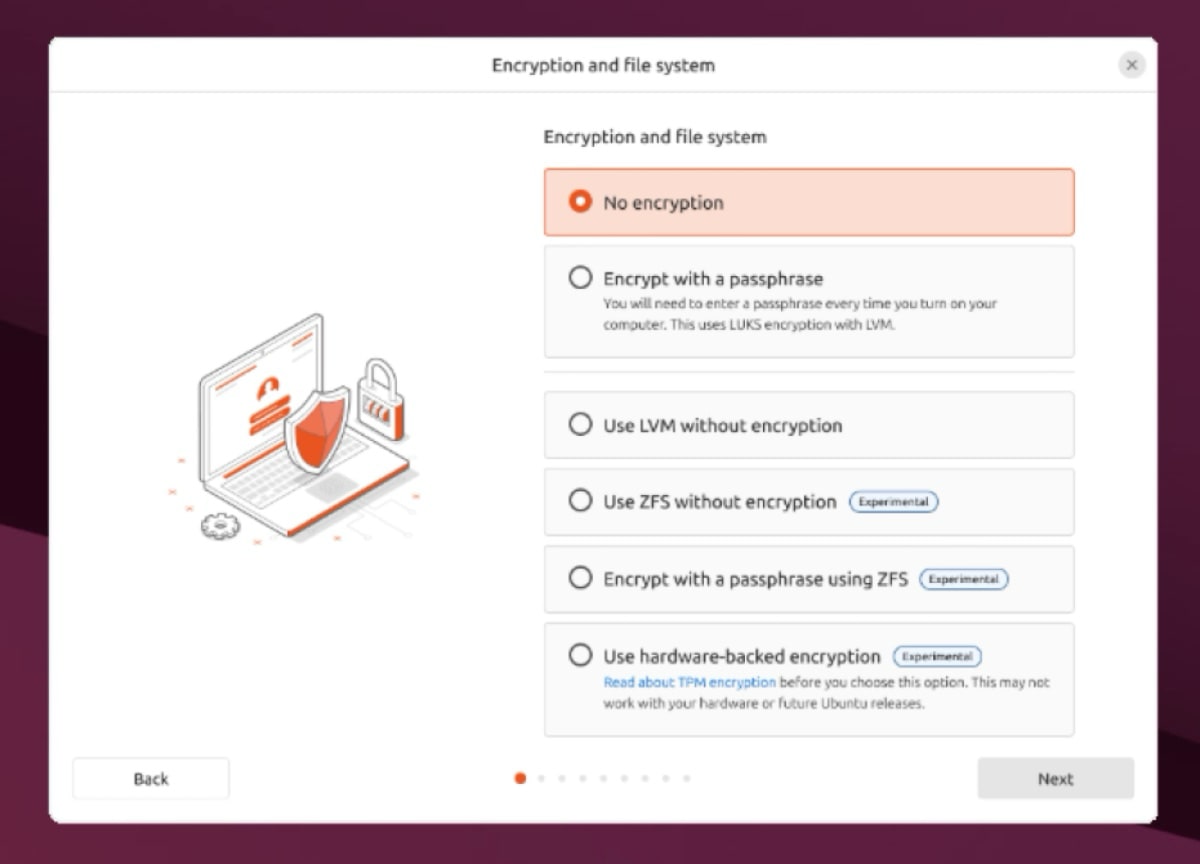This screenshot has width=1200, height=864.
Task: Open the Read about TPM encryption link
Action: point(689,683)
